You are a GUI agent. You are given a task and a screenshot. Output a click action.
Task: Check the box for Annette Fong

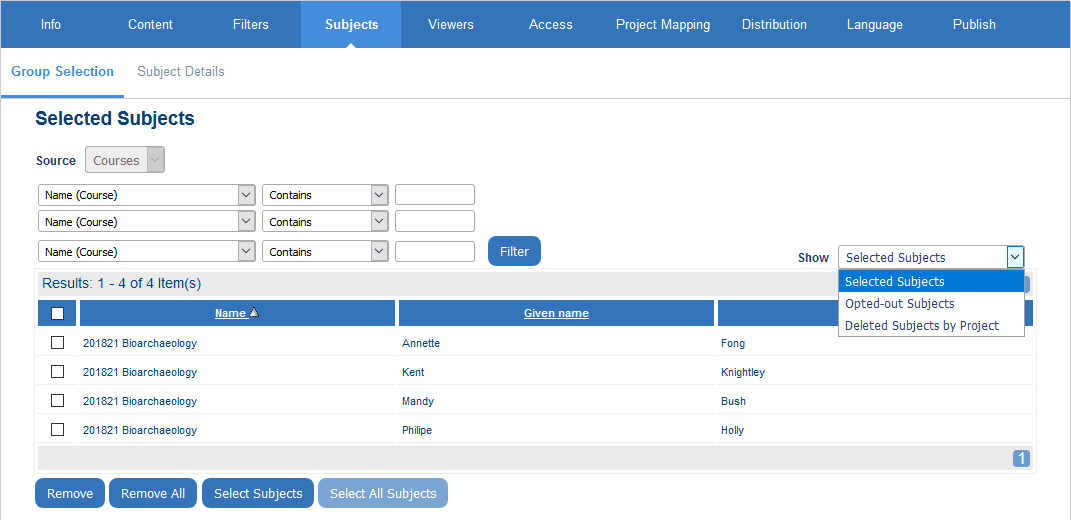click(x=57, y=342)
